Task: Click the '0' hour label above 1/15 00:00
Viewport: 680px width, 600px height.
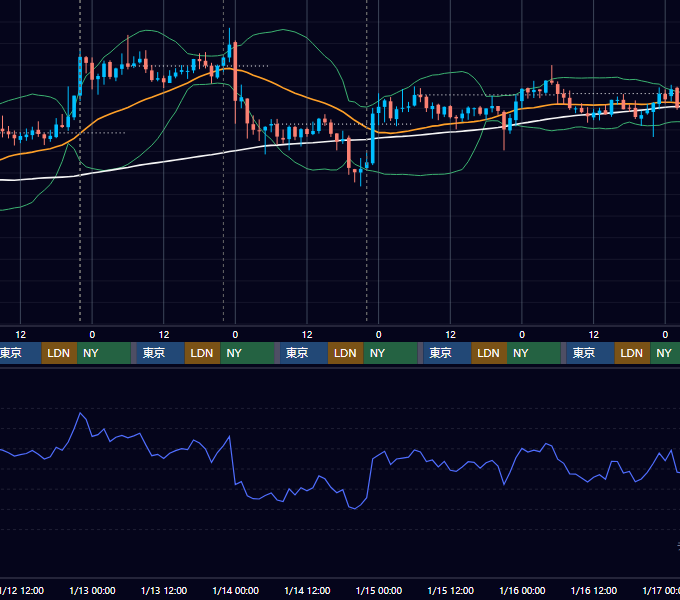Action: tap(379, 335)
